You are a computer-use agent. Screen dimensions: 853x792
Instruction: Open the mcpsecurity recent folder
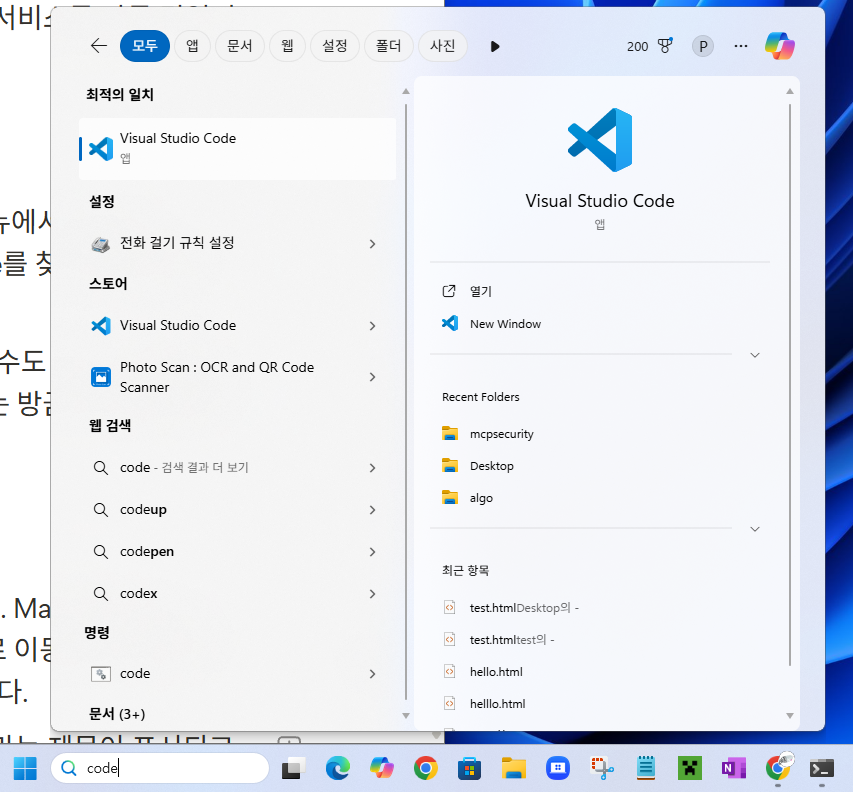coord(501,434)
